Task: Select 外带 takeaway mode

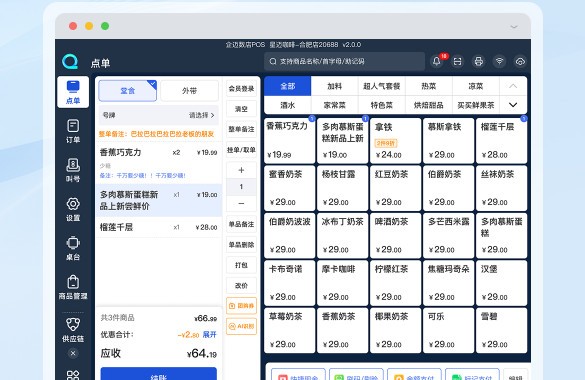Action: (x=190, y=91)
